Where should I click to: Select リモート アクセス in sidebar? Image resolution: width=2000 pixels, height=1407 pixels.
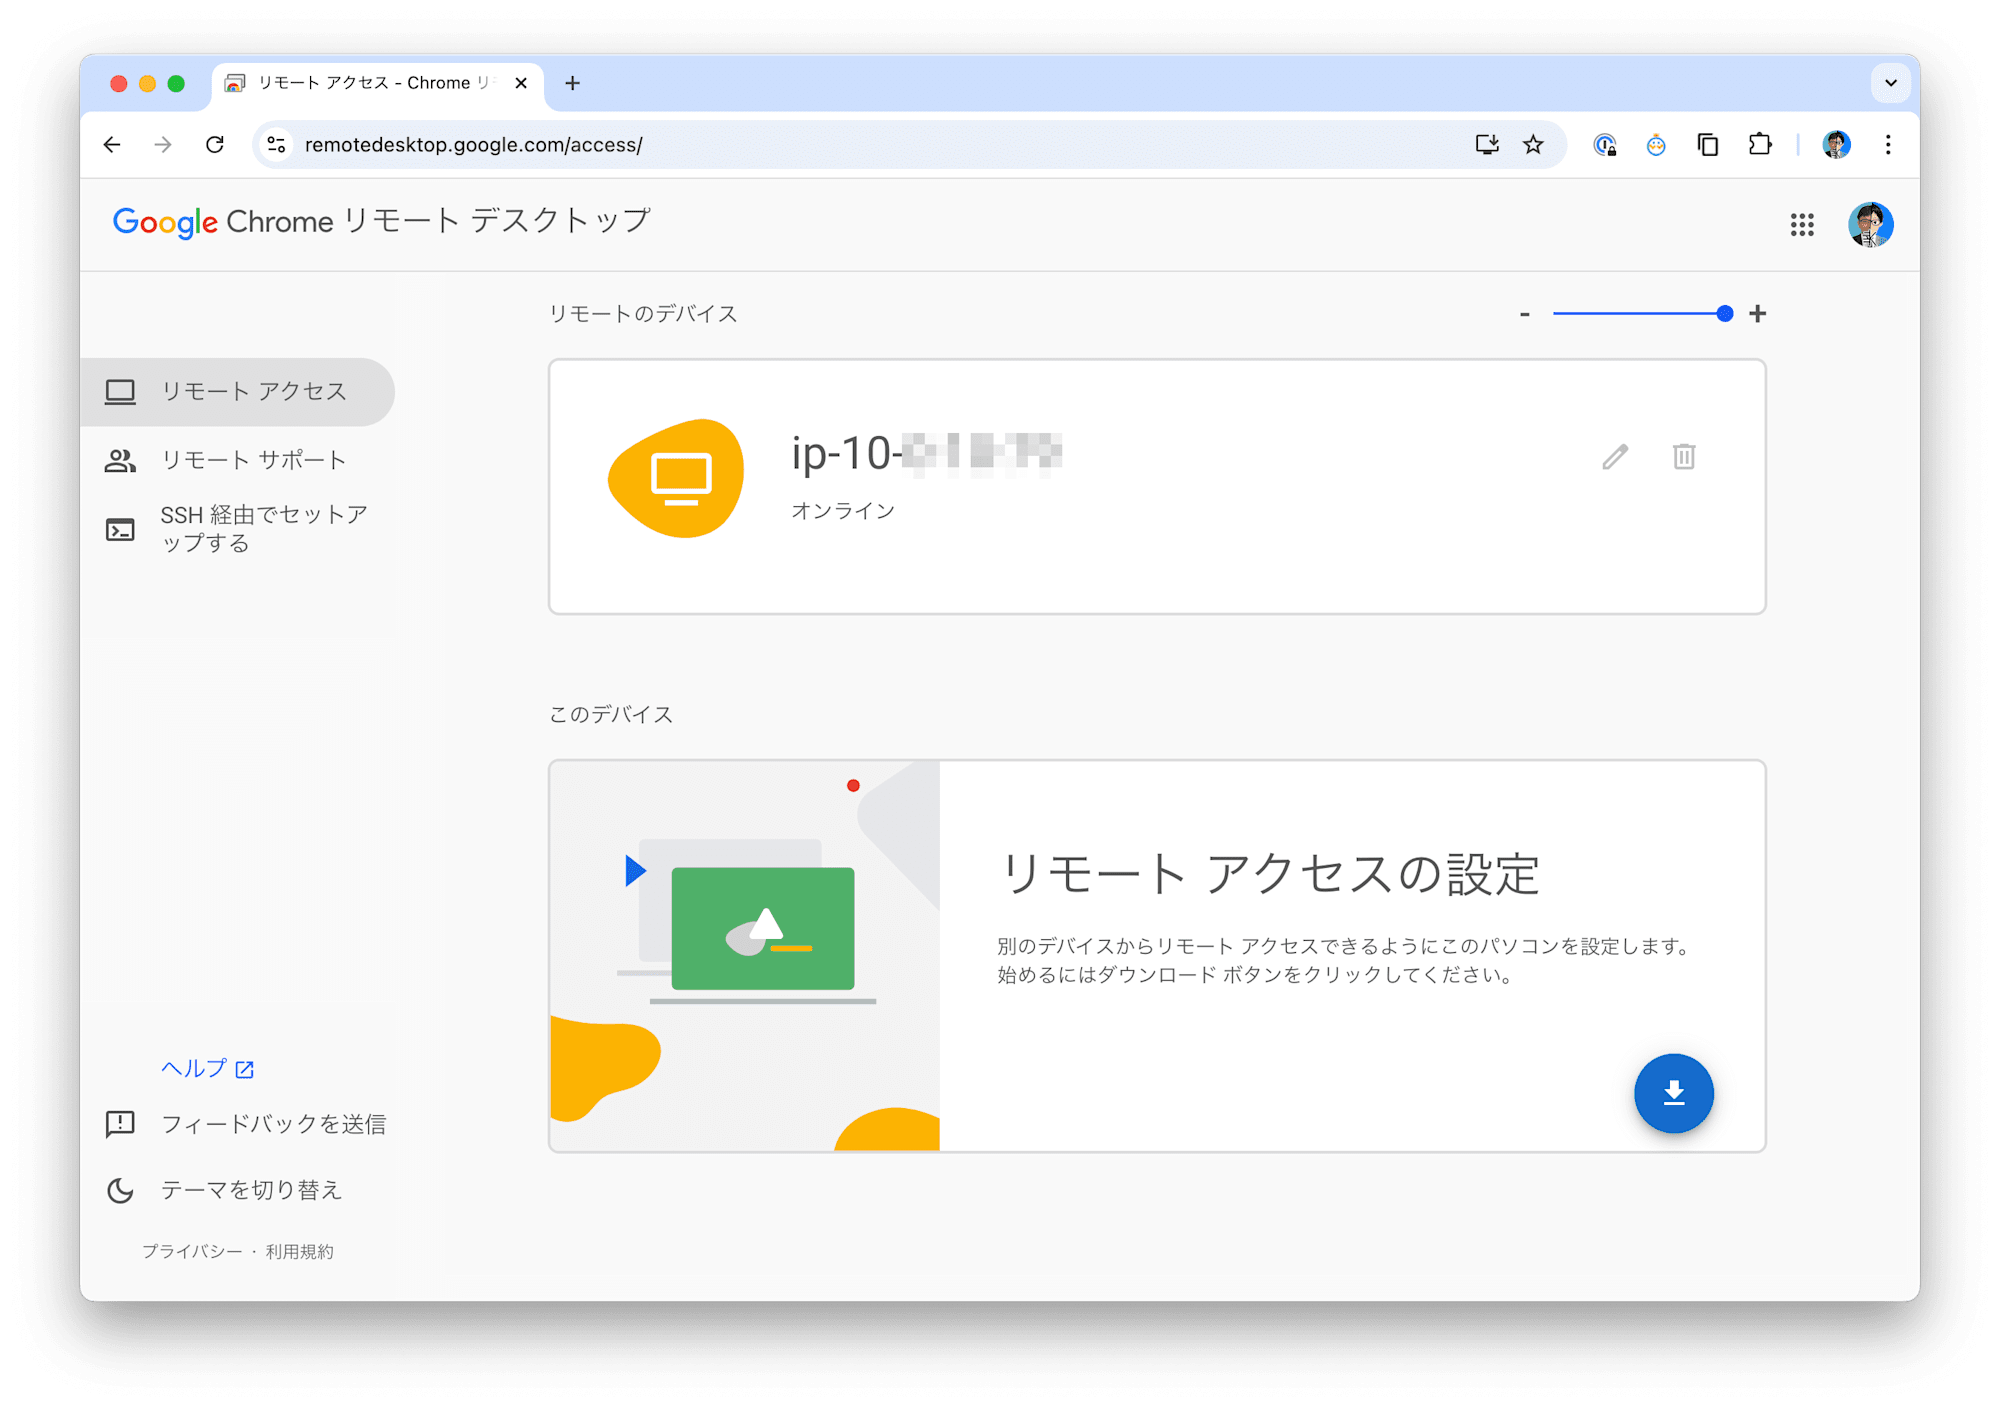point(238,391)
